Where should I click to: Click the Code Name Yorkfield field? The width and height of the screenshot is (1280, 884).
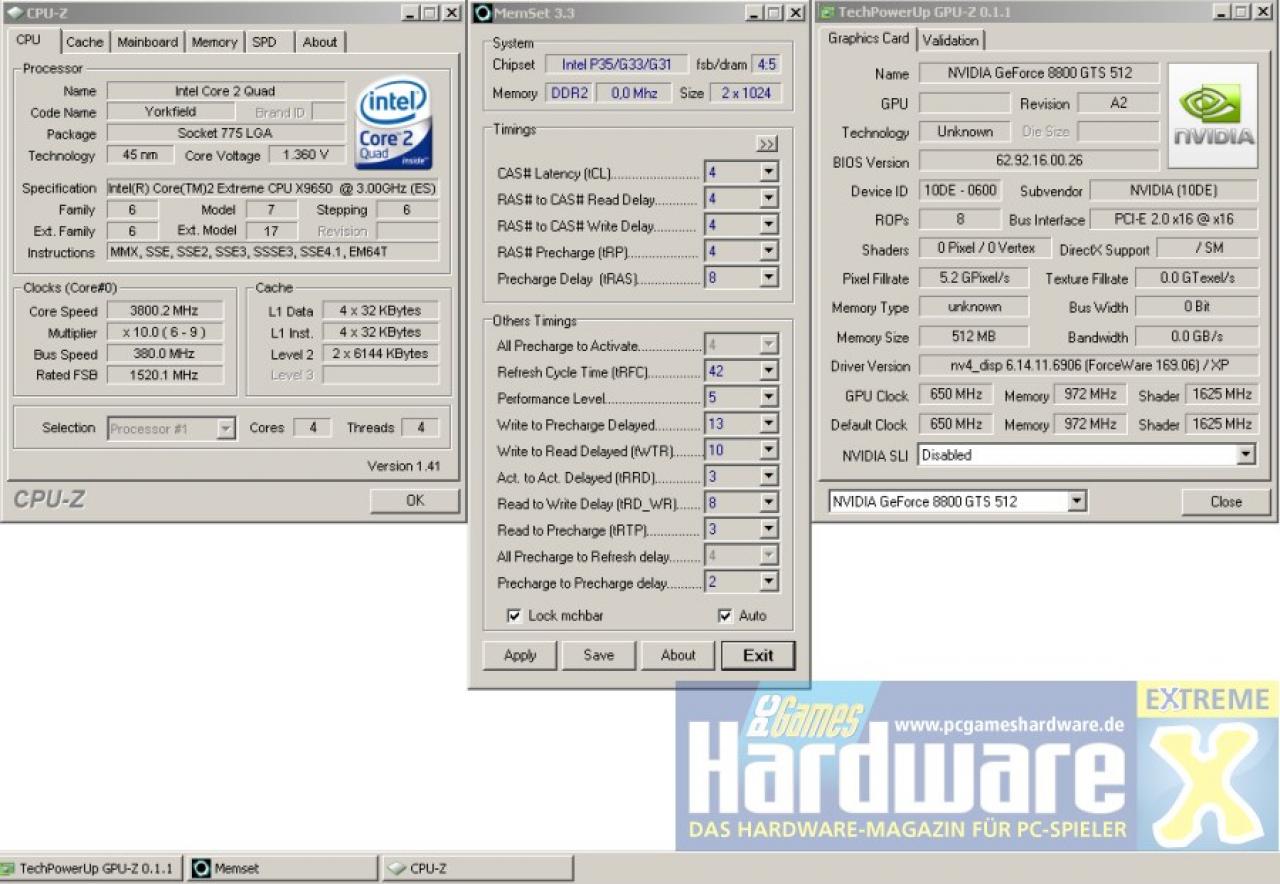click(x=170, y=112)
